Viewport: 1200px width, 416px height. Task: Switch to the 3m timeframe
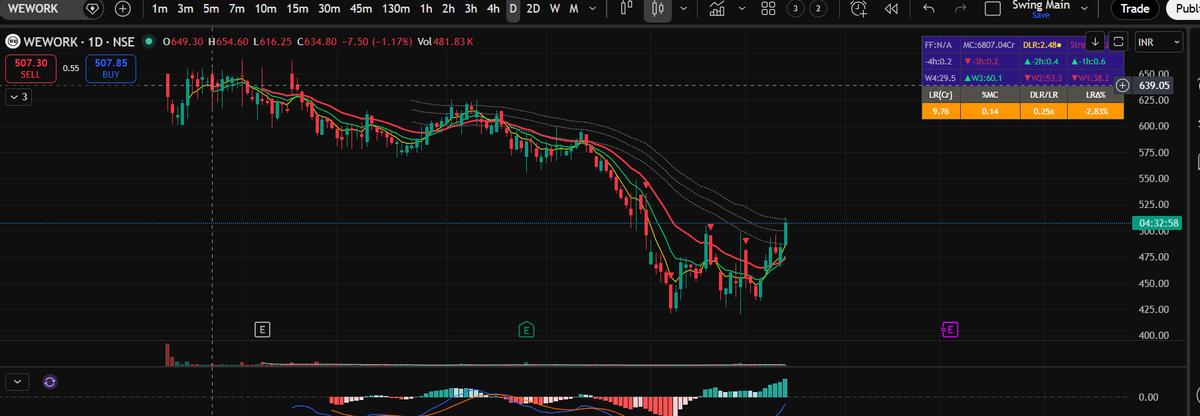[185, 9]
